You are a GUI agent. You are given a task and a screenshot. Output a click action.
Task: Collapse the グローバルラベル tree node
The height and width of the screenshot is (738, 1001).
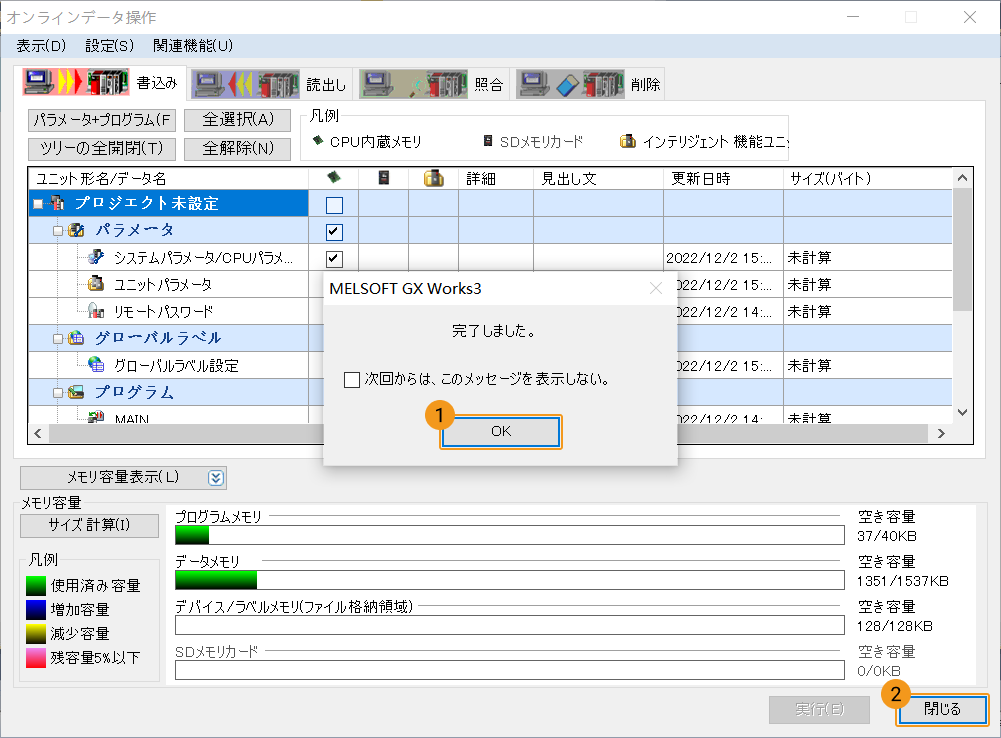pyautogui.click(x=58, y=339)
